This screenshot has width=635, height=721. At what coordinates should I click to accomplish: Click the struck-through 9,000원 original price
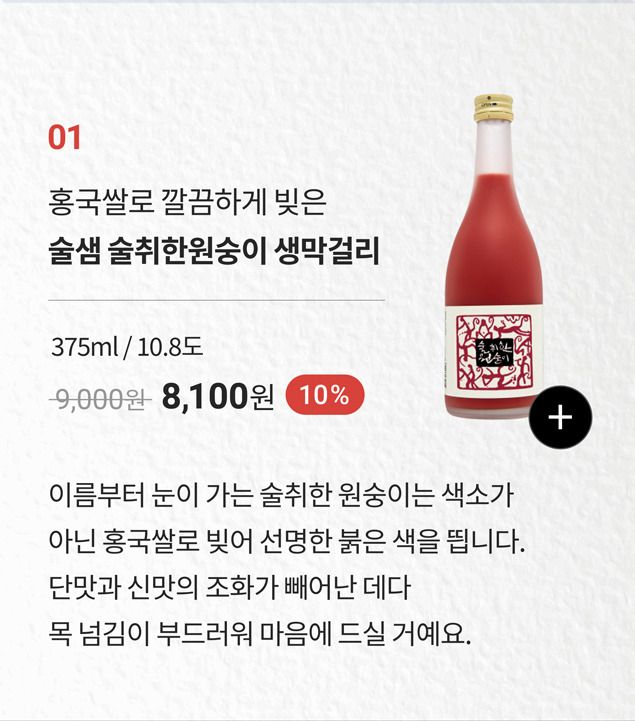coord(100,398)
